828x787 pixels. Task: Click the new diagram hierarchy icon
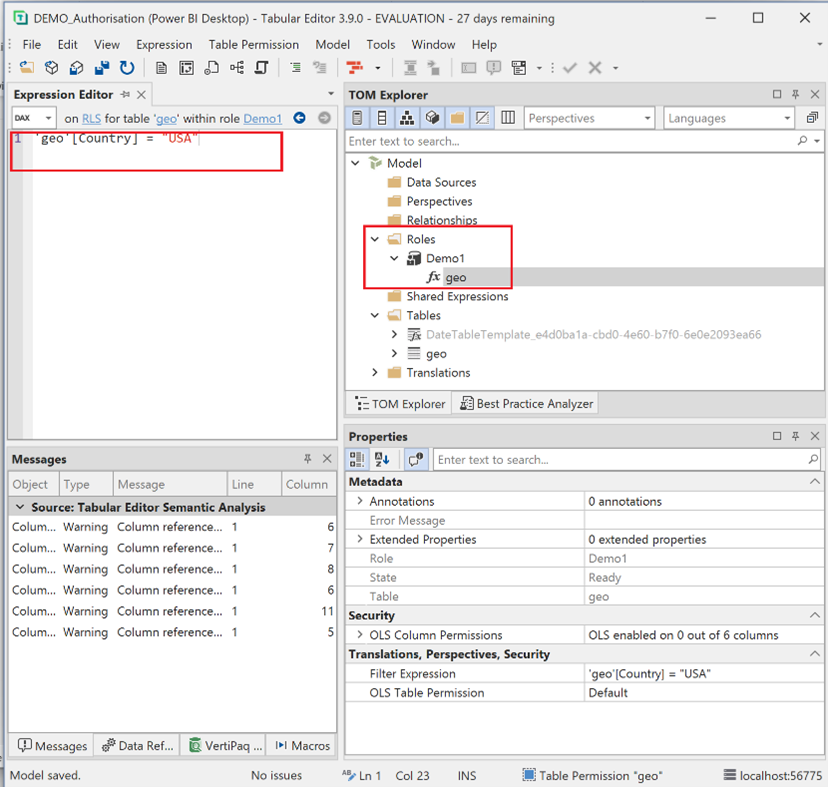point(237,68)
